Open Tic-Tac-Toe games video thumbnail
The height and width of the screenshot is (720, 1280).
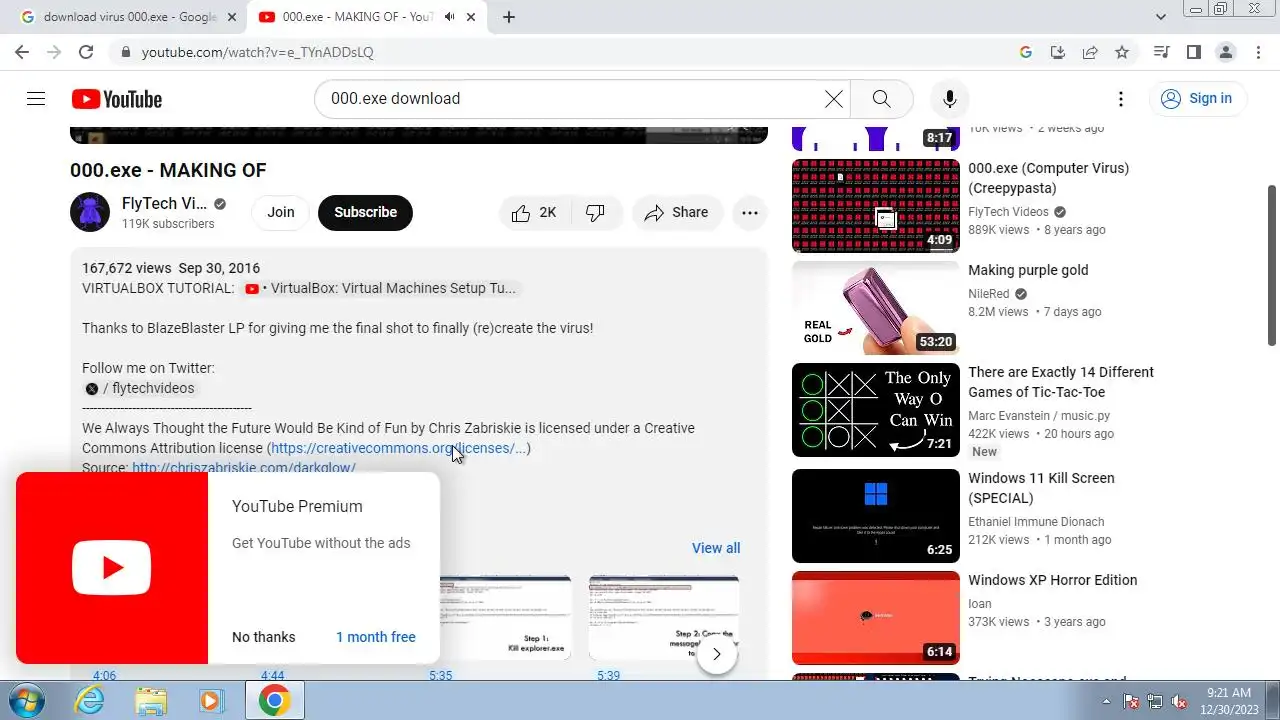(876, 410)
